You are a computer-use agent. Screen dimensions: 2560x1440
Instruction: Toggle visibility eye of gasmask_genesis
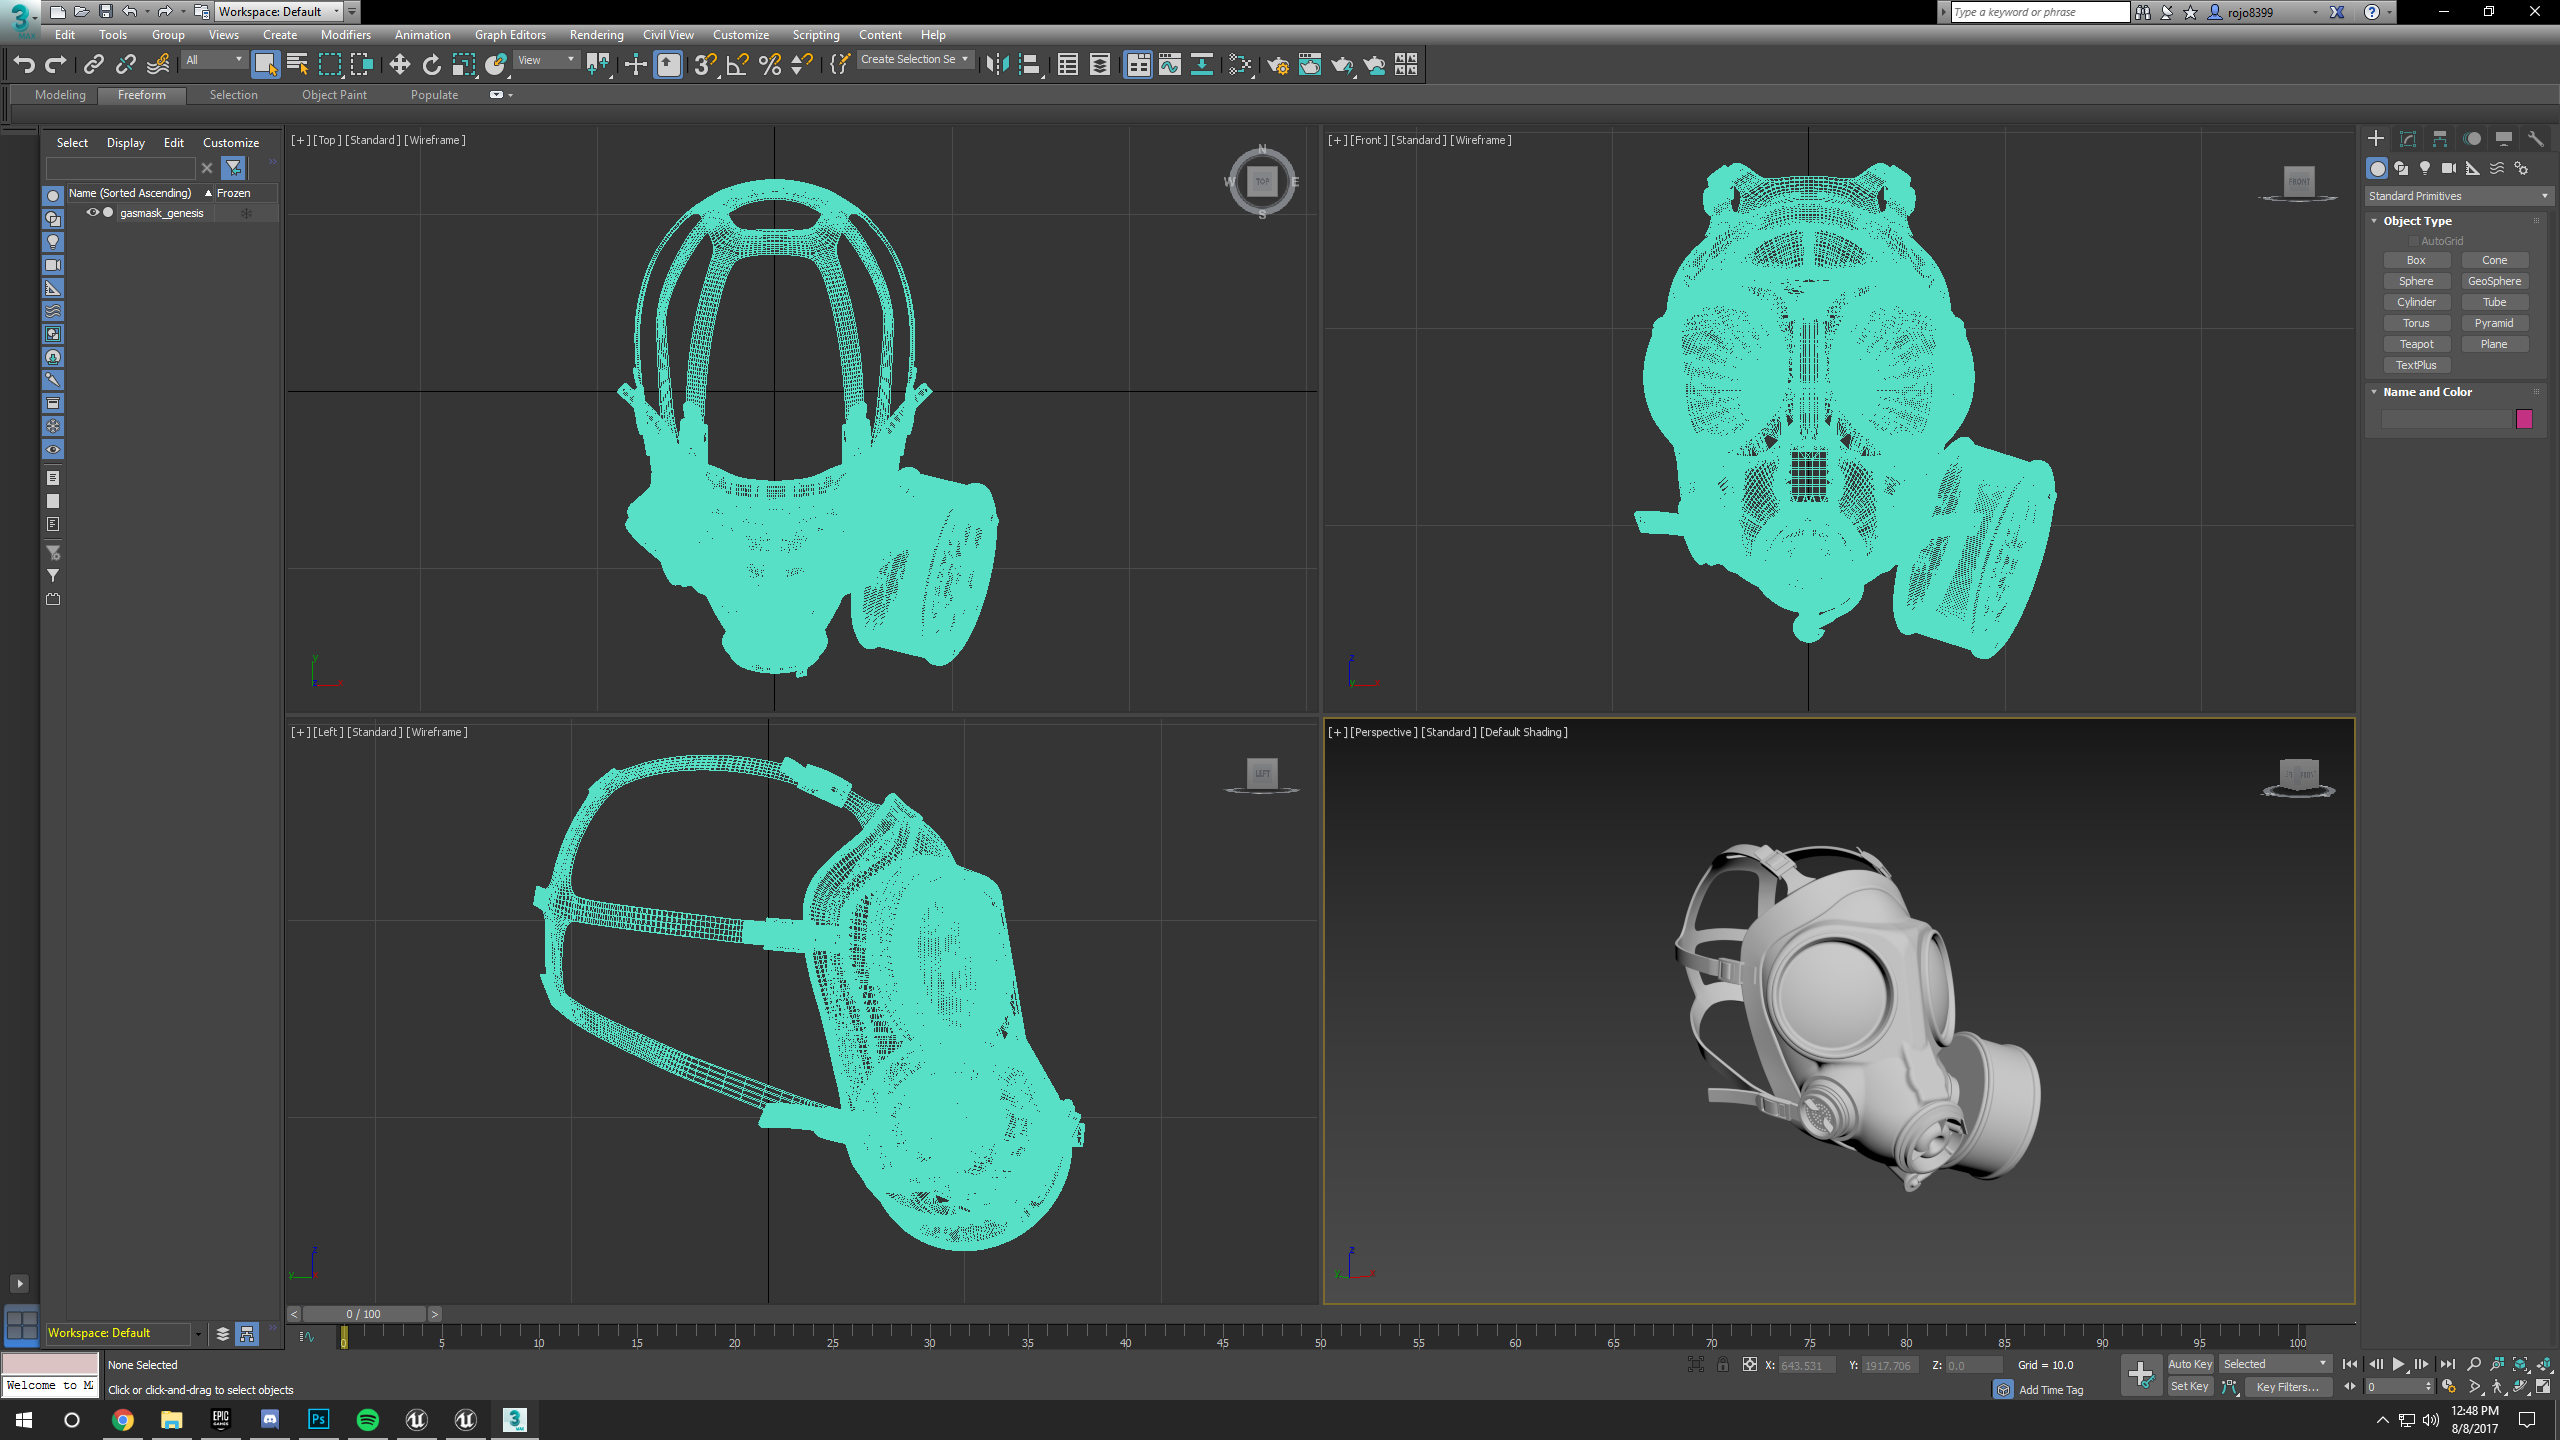pyautogui.click(x=92, y=213)
